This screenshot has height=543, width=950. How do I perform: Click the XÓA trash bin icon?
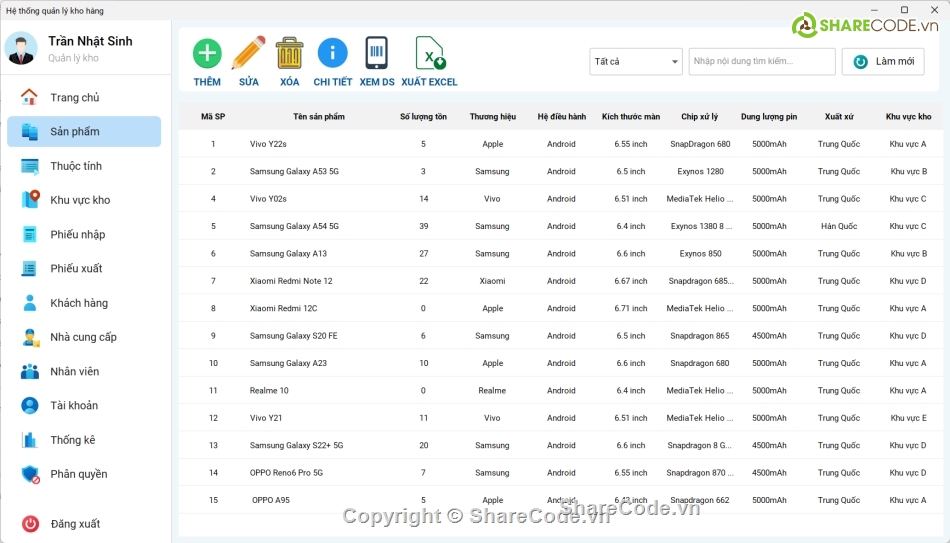(x=290, y=53)
